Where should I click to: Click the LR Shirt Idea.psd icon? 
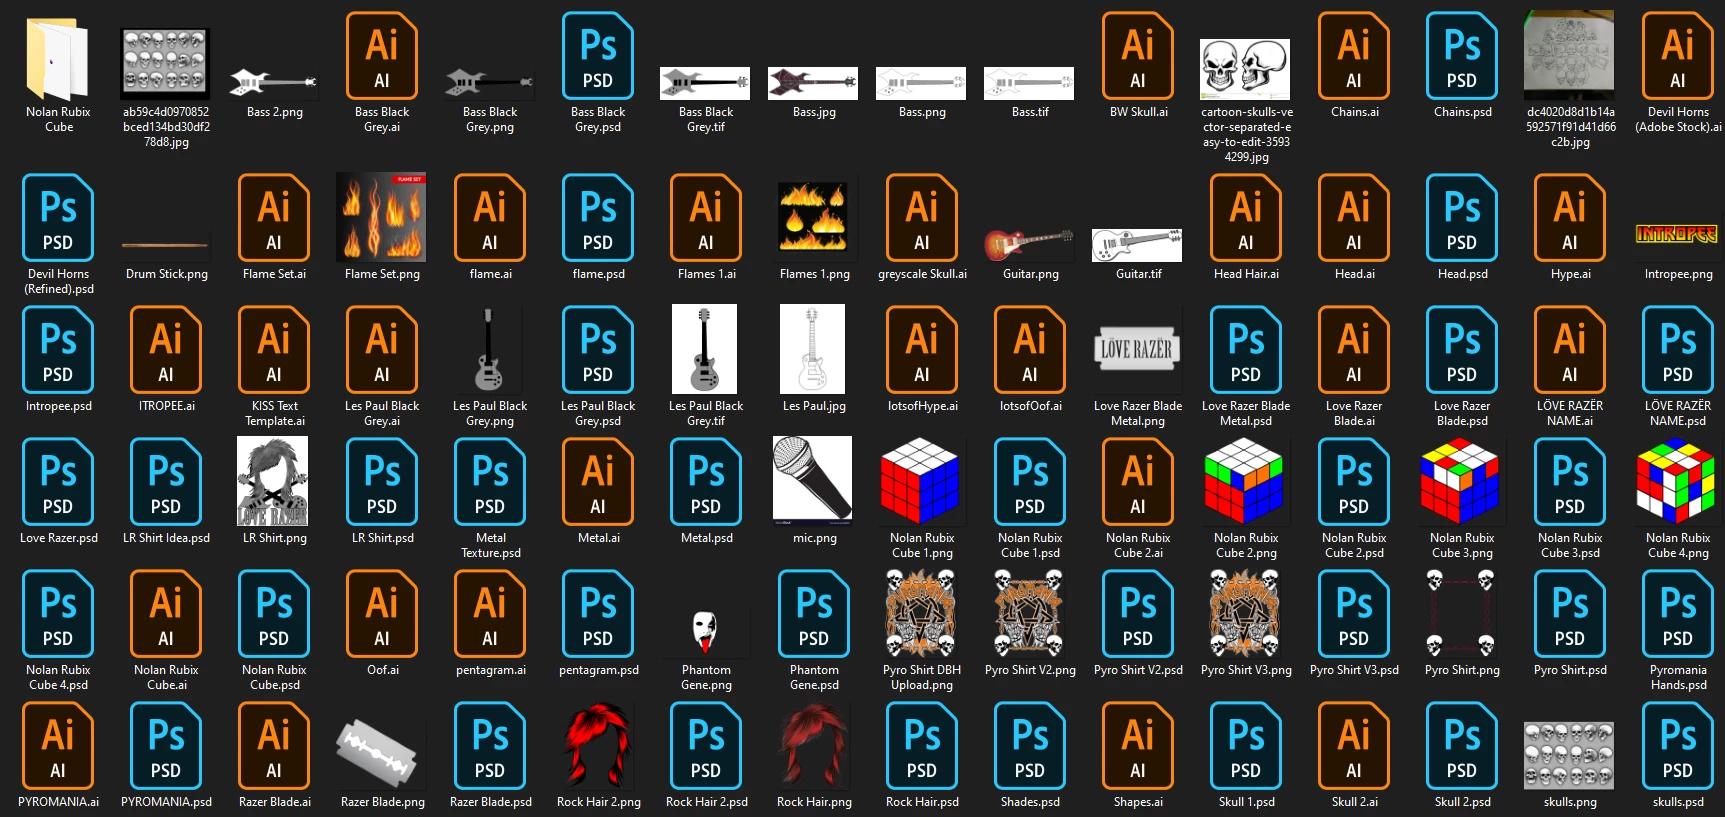coord(166,482)
